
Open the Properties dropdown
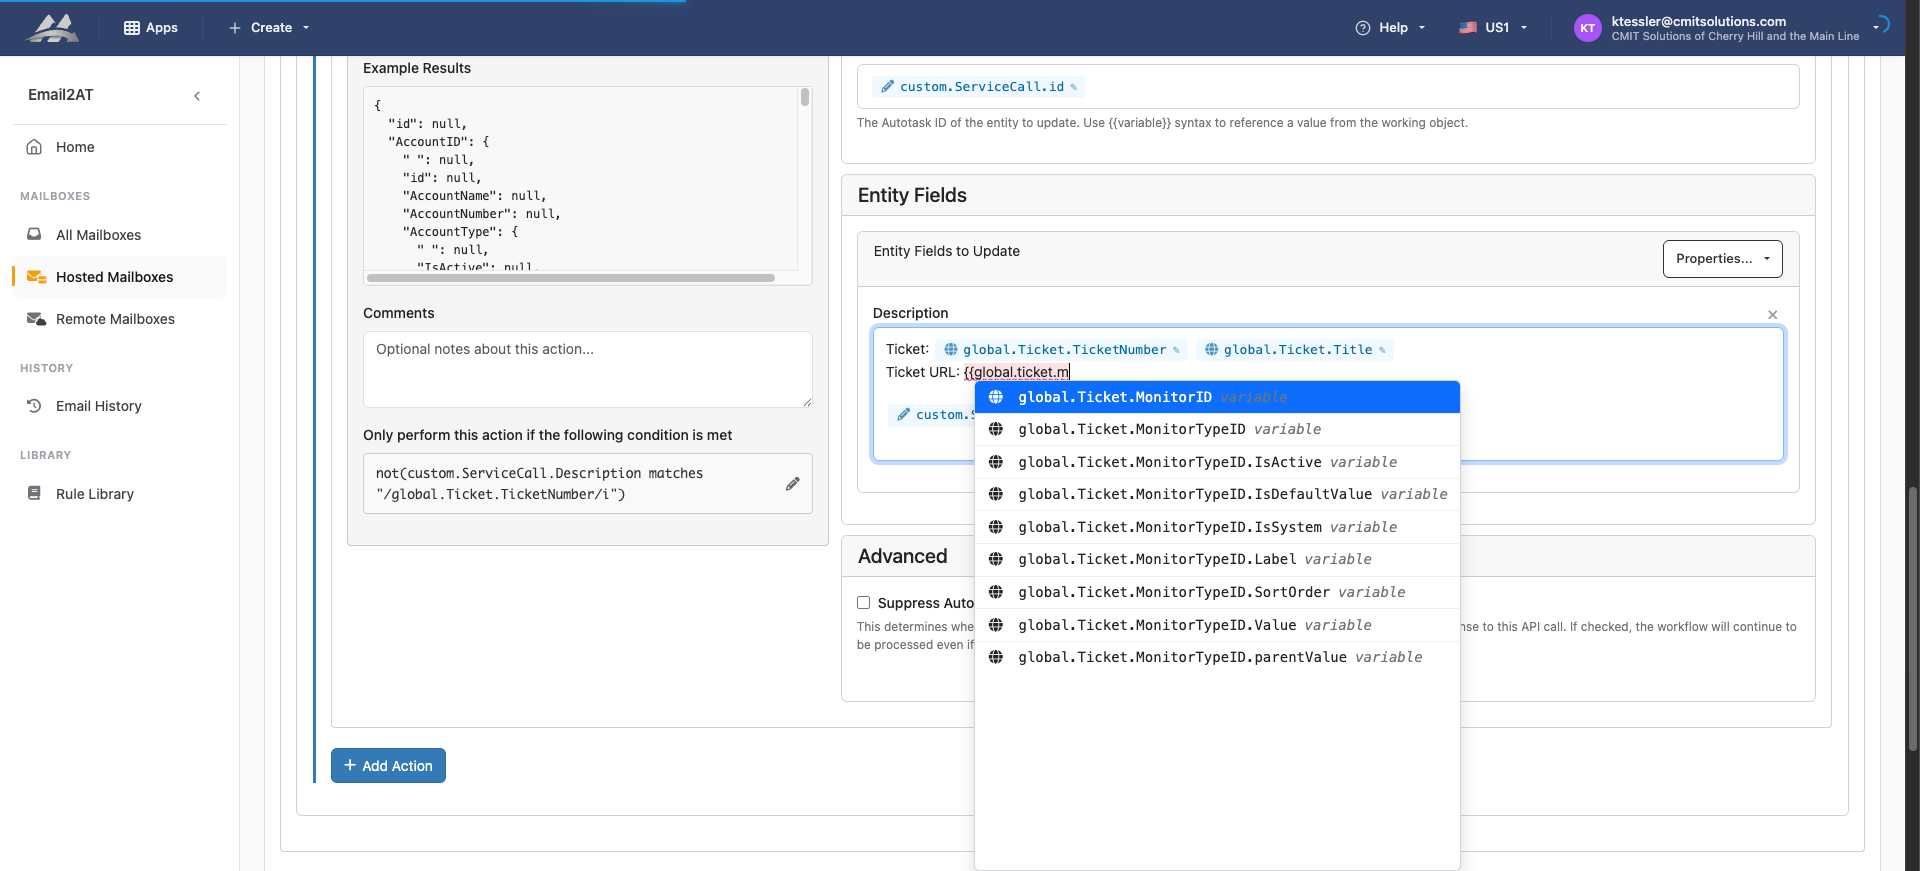(x=1722, y=259)
